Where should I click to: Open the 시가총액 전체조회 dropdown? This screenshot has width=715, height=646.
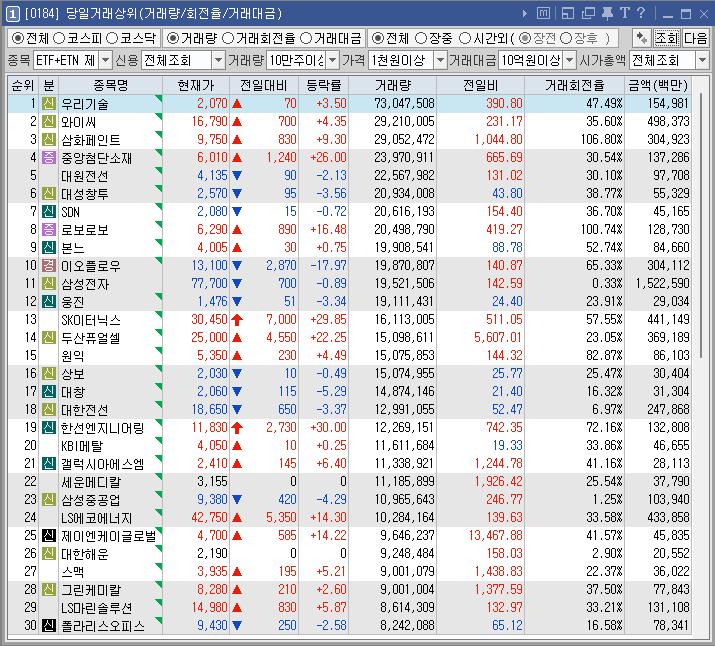click(x=702, y=60)
